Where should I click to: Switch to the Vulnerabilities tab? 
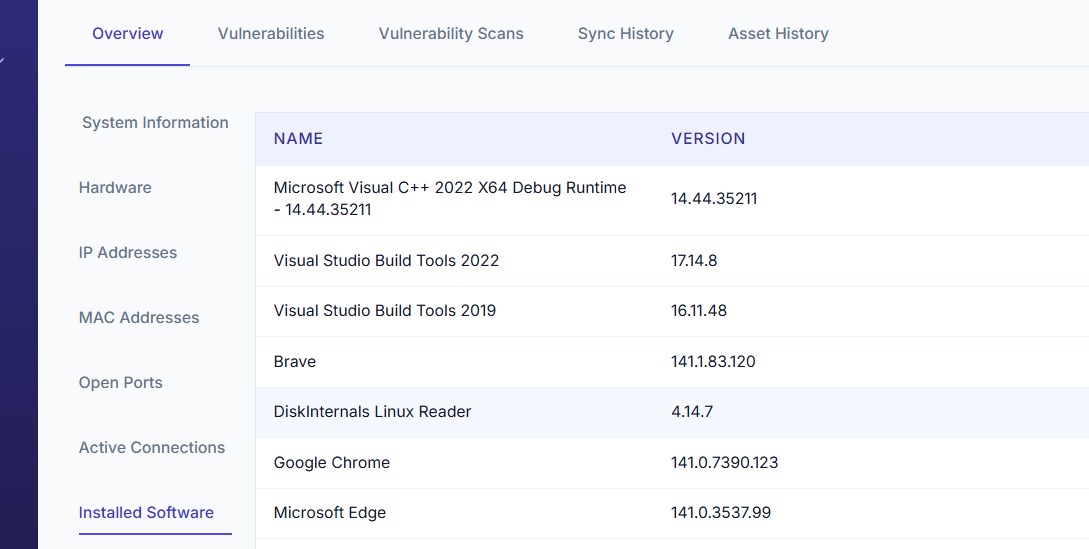point(271,33)
